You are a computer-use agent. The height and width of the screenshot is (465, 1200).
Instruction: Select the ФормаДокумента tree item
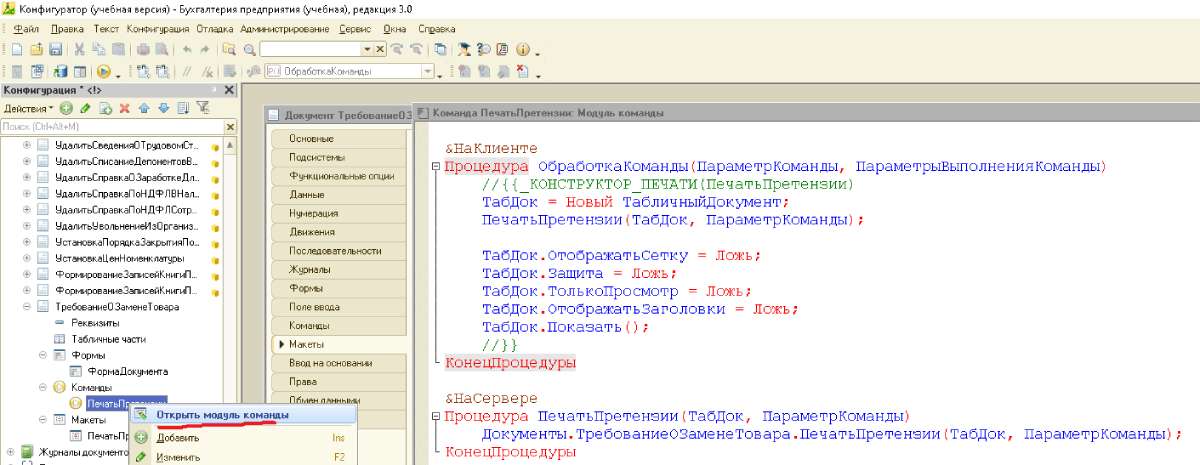[x=120, y=371]
